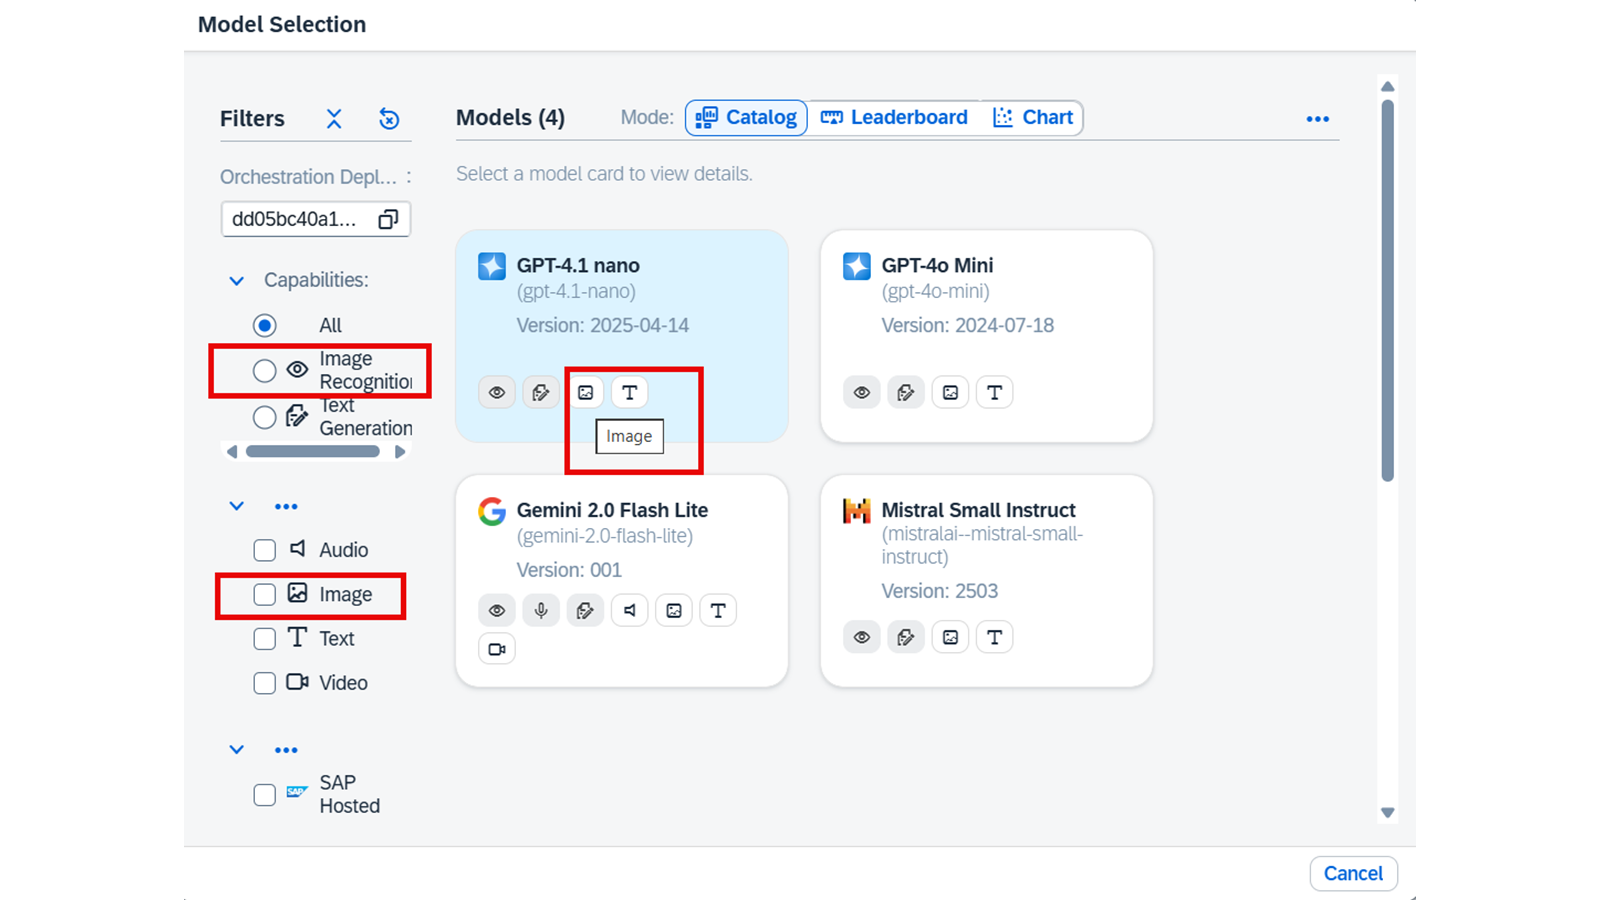This screenshot has height=900, width=1600.
Task: Click the text T icon on GPT-4.1 nano
Action: click(x=629, y=393)
